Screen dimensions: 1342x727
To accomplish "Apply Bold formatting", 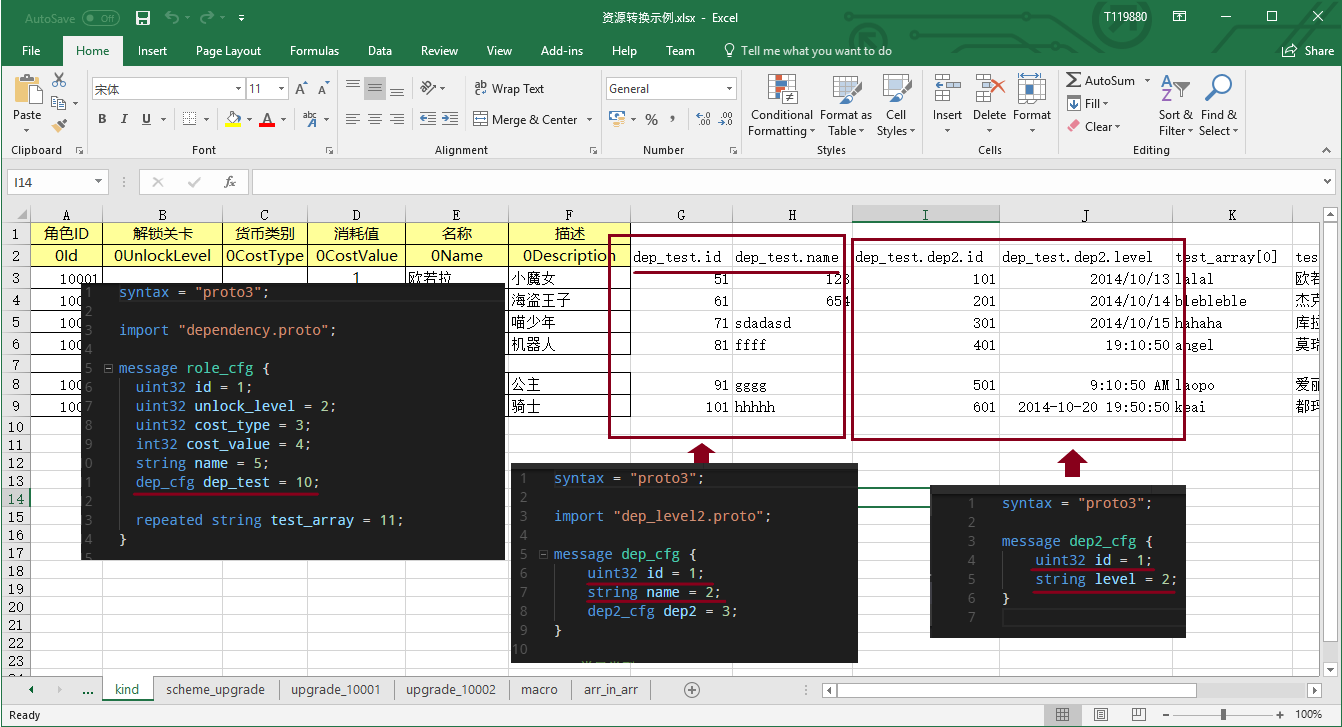I will [102, 119].
